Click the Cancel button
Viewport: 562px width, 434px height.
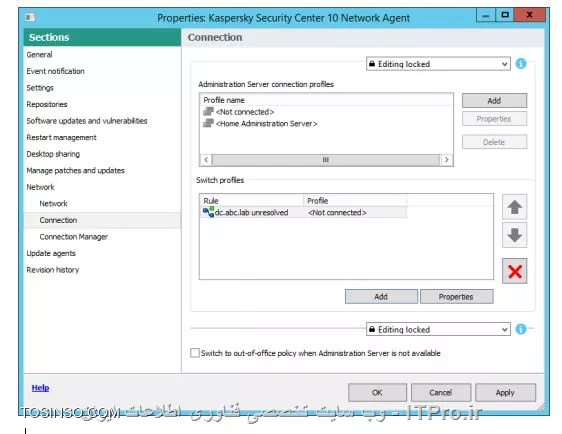pos(441,392)
